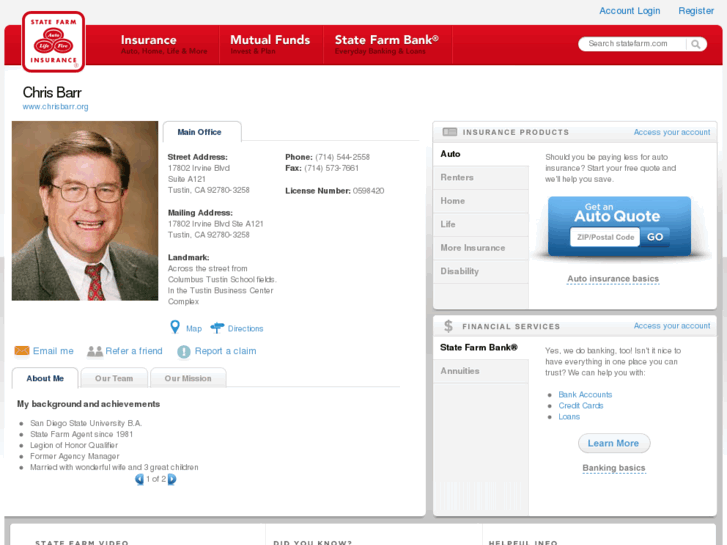Select More Insurance option
The image size is (727, 545).
click(481, 248)
